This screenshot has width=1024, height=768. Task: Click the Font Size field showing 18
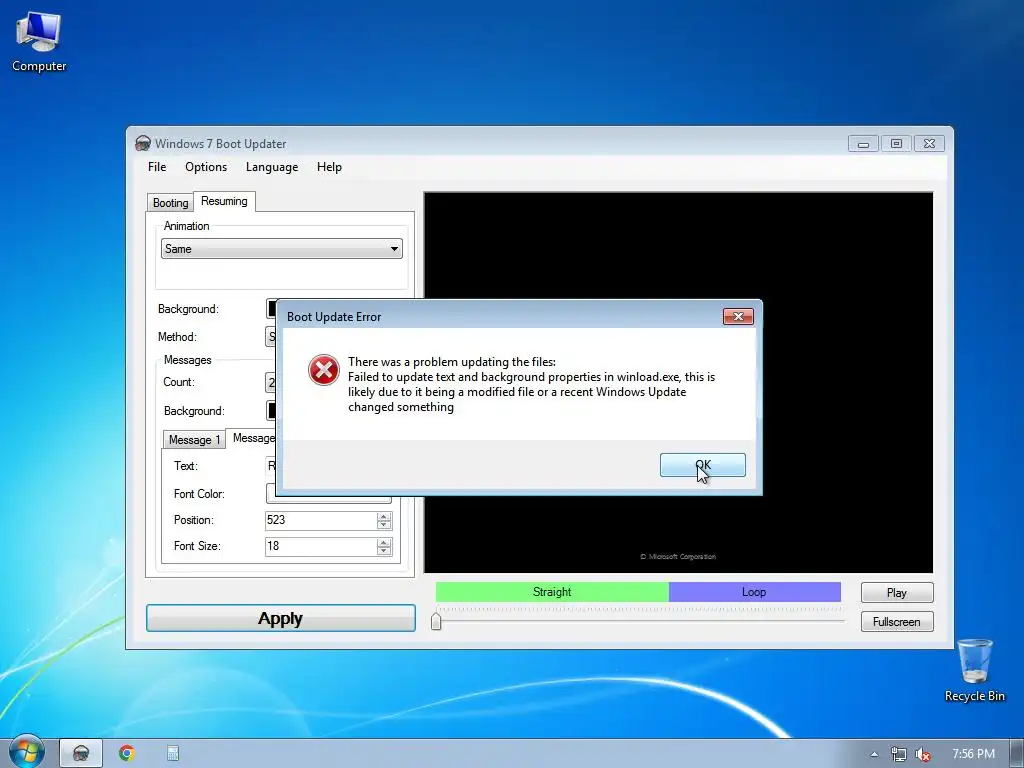point(321,546)
